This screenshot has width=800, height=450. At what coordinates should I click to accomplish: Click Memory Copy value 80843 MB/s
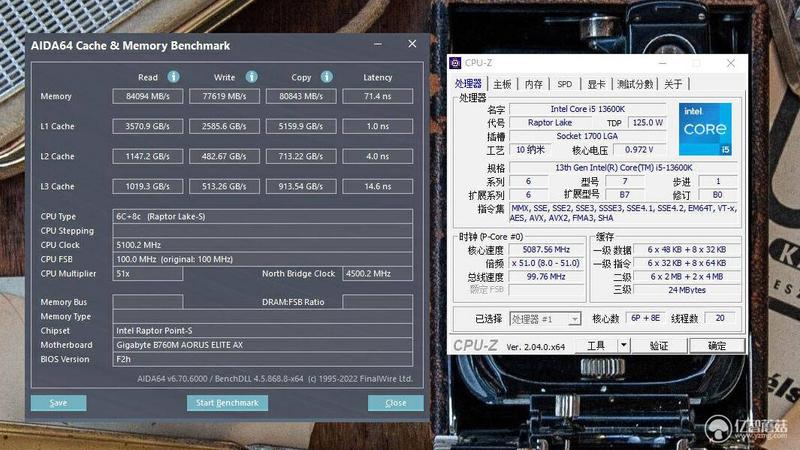[x=301, y=96]
